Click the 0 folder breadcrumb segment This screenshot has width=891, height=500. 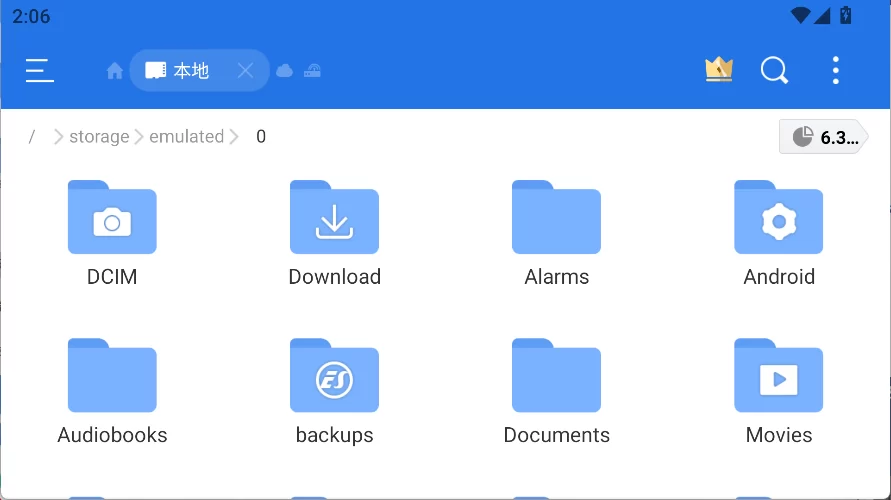261,137
